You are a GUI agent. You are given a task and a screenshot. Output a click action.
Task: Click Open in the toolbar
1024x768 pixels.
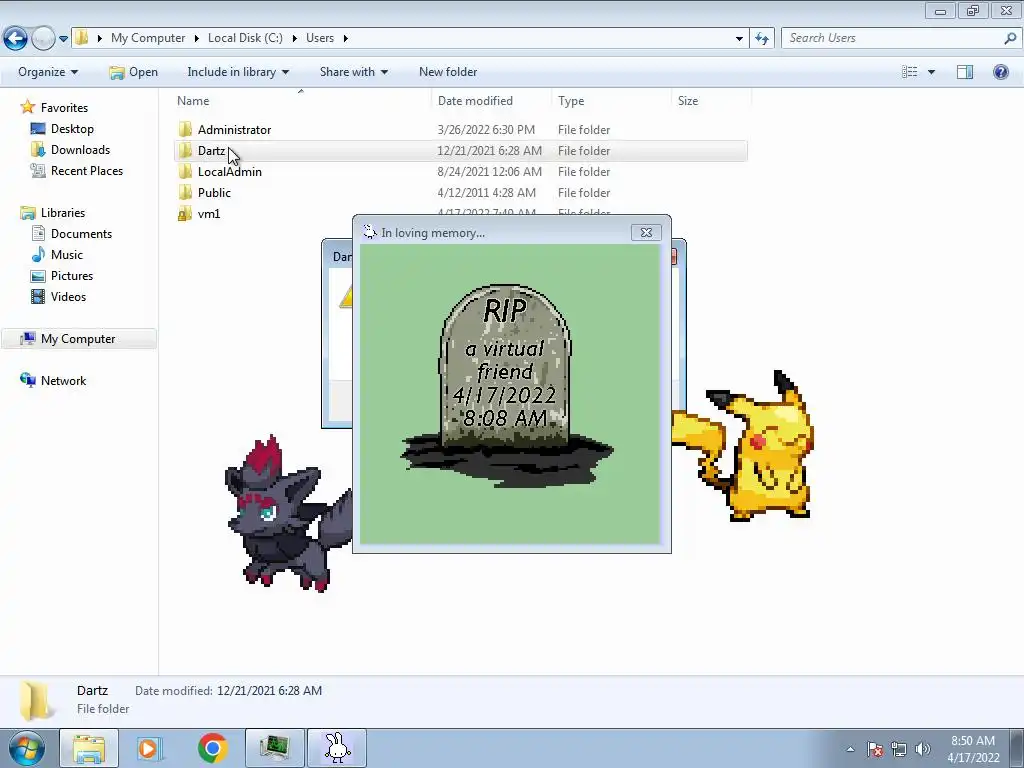pyautogui.click(x=134, y=72)
